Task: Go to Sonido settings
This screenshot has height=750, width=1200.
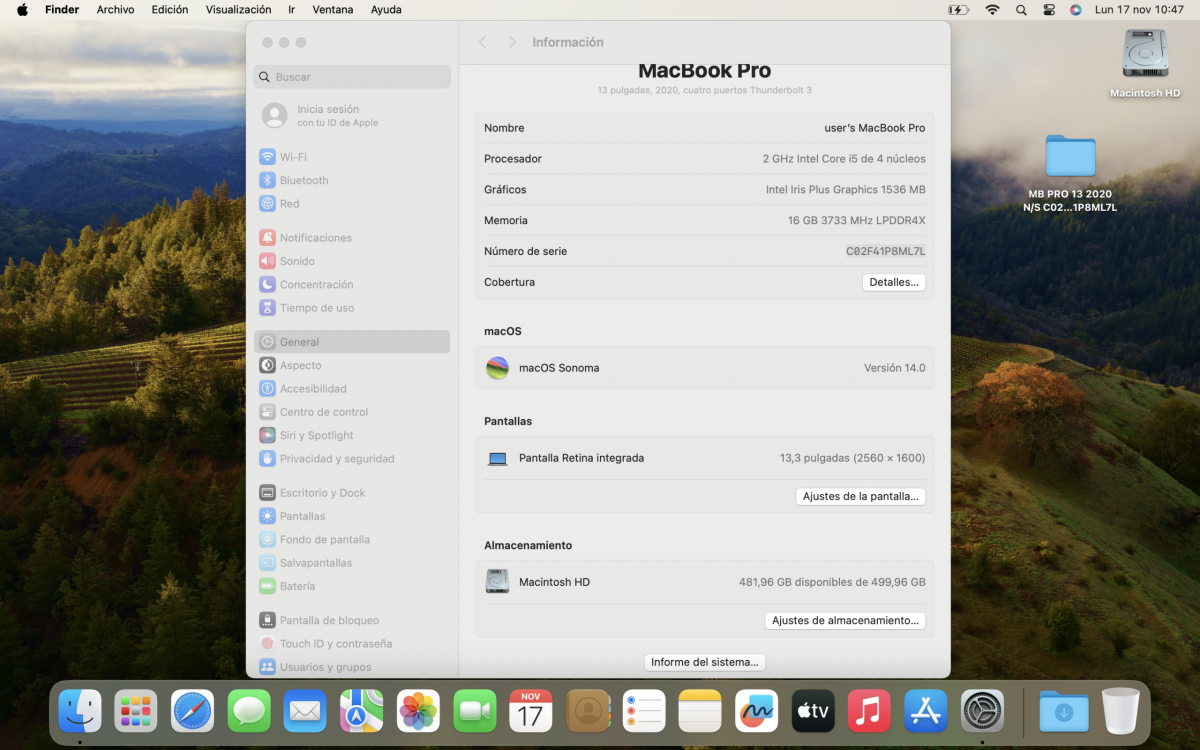Action: tap(297, 261)
